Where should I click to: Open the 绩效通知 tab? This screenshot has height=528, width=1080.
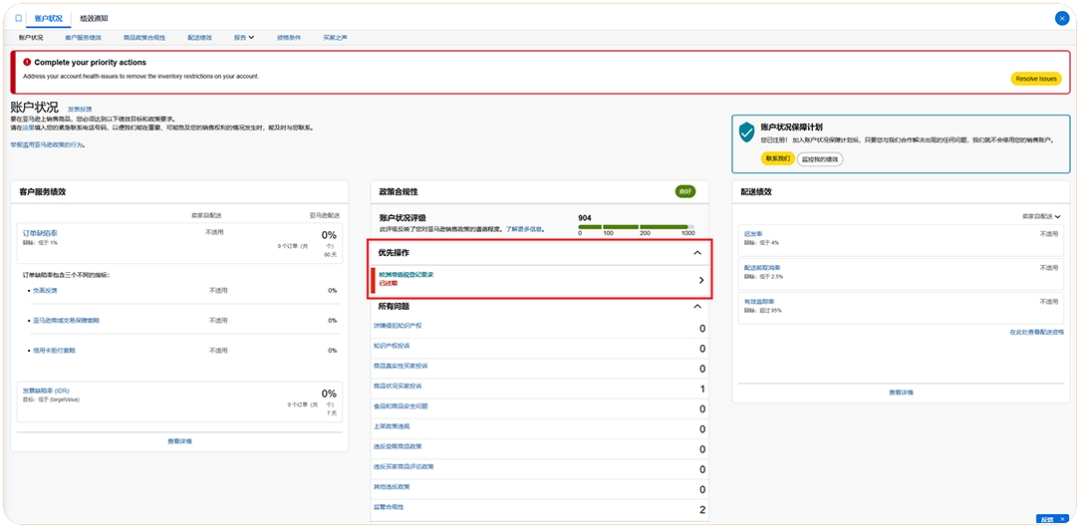coord(94,19)
